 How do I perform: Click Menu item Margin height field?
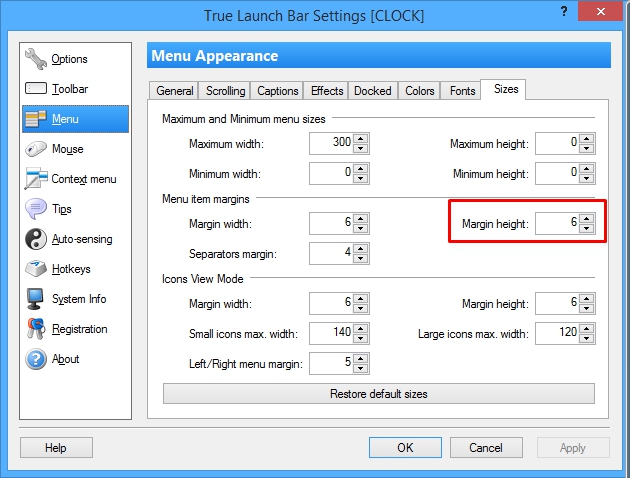pos(558,223)
